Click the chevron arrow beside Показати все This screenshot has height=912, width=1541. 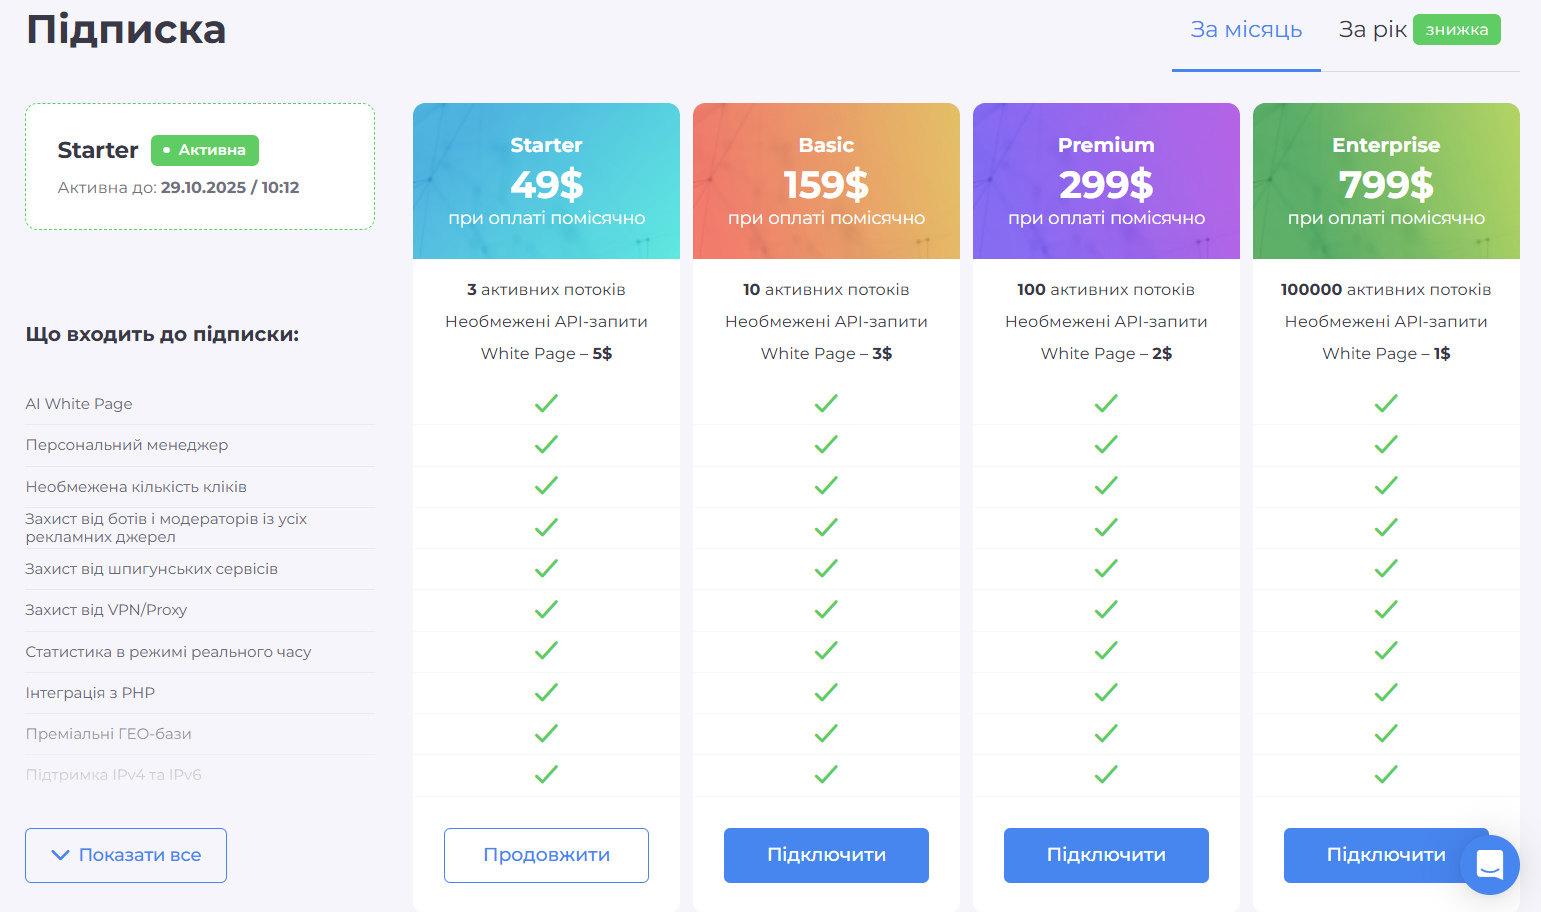point(60,855)
